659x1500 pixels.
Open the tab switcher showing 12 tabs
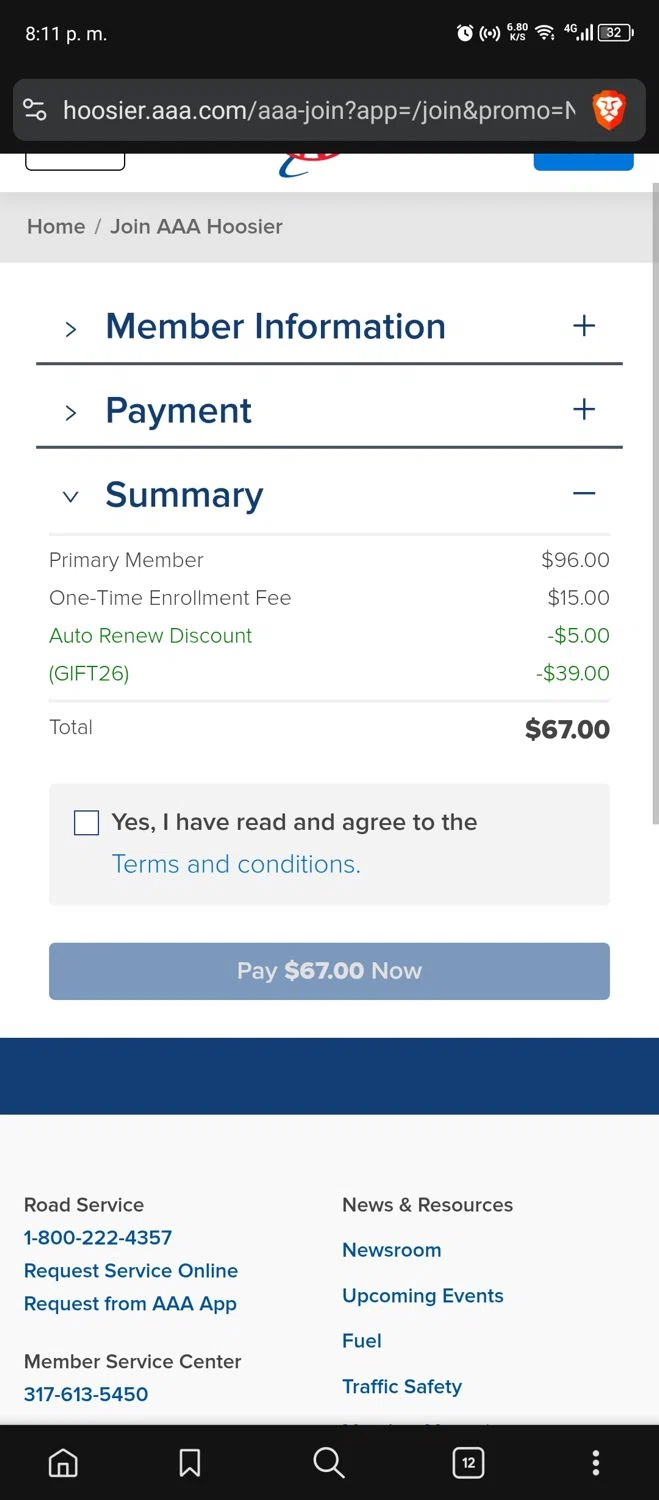tap(468, 1463)
